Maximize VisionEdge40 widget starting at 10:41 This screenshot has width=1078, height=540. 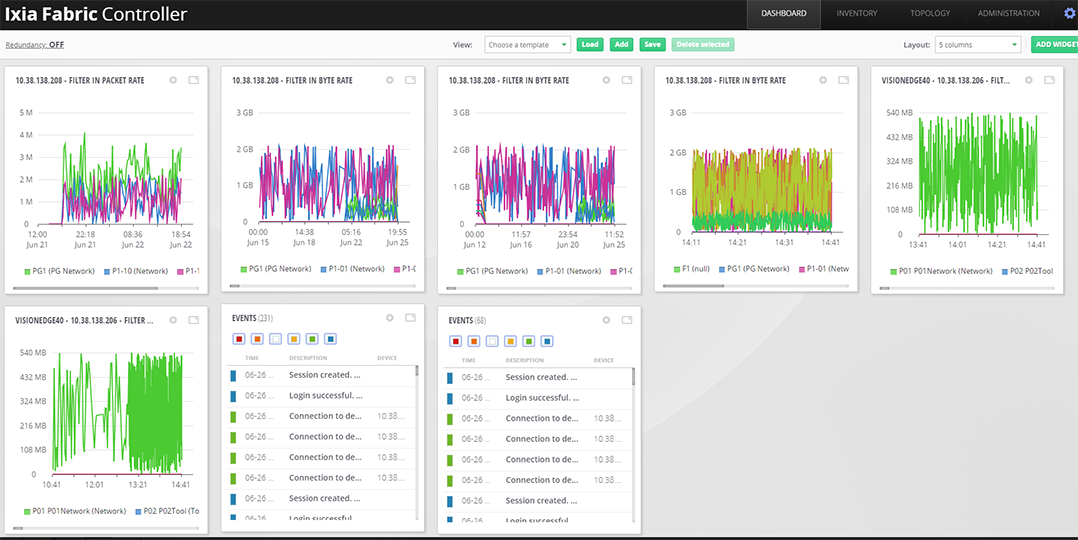(194, 320)
